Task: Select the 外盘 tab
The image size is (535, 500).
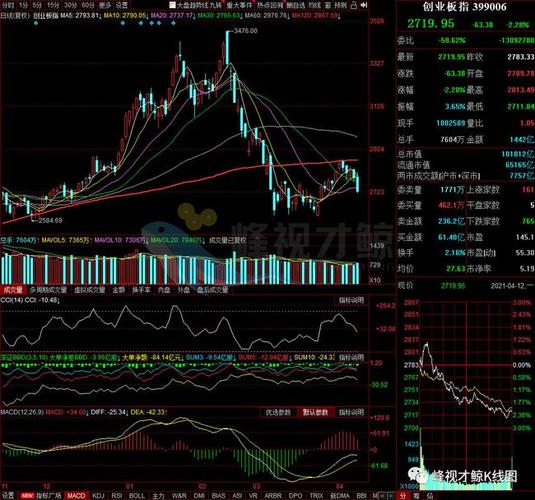Action: point(183,290)
